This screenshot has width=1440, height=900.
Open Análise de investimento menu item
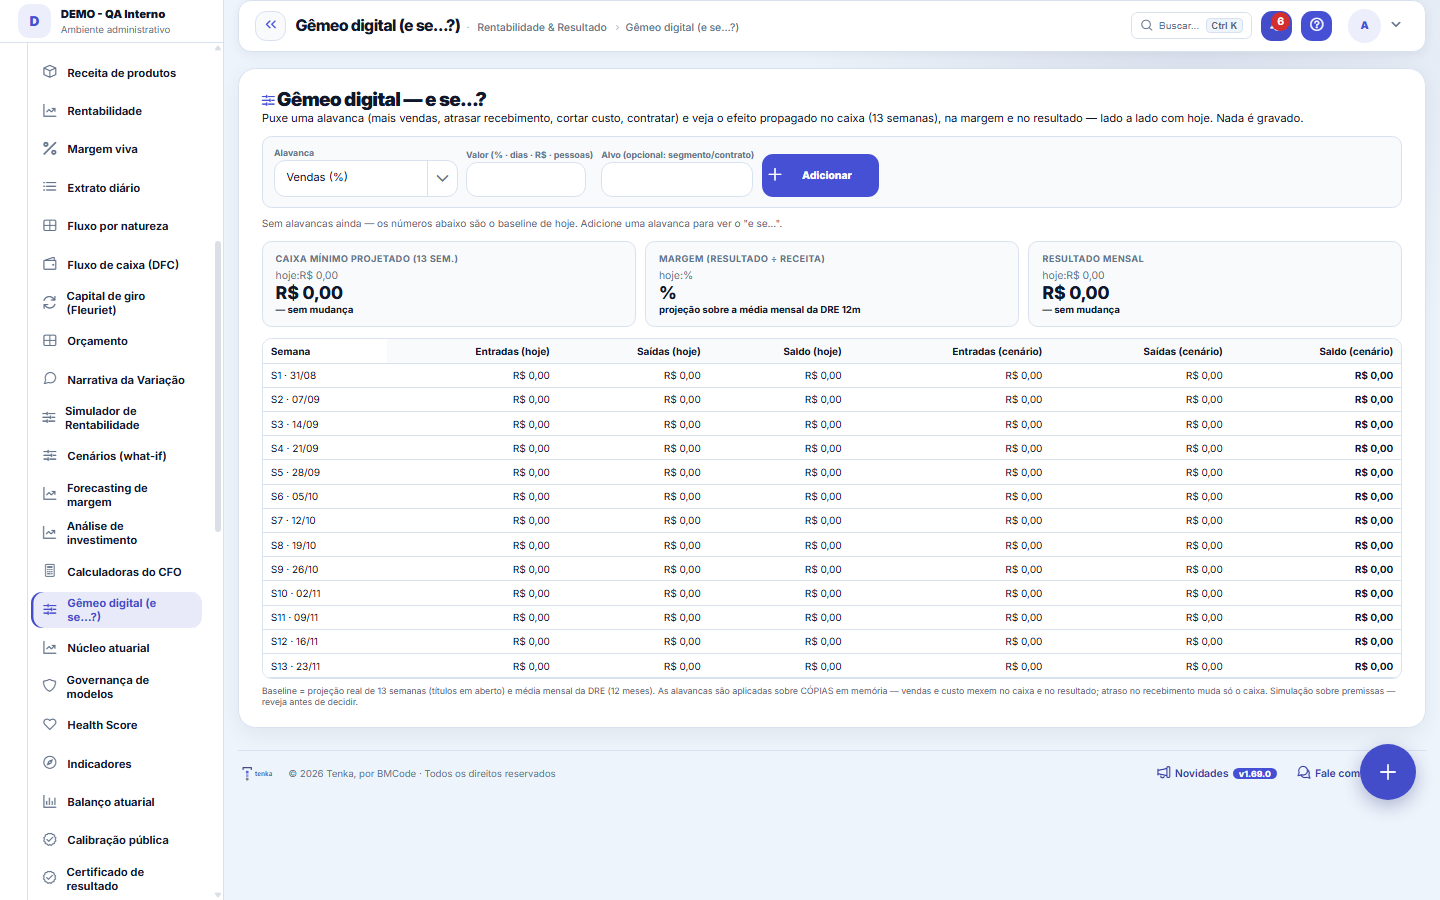pos(117,533)
